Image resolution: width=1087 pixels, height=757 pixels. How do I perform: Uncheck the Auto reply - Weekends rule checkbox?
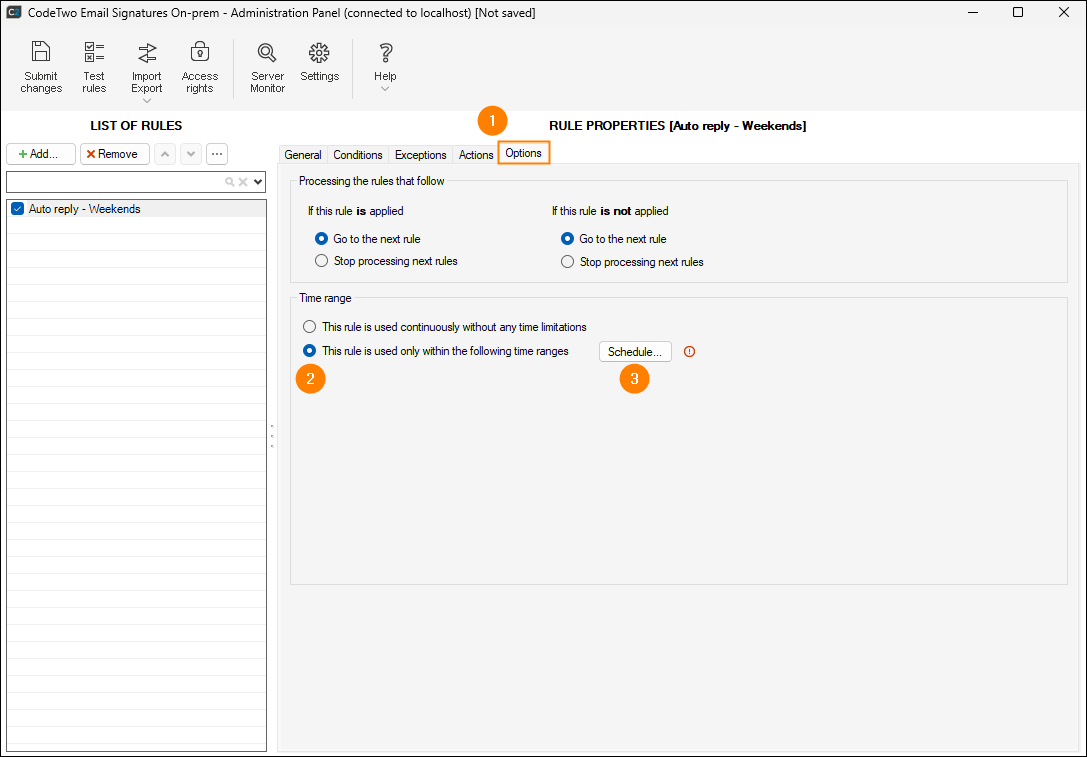pos(17,209)
